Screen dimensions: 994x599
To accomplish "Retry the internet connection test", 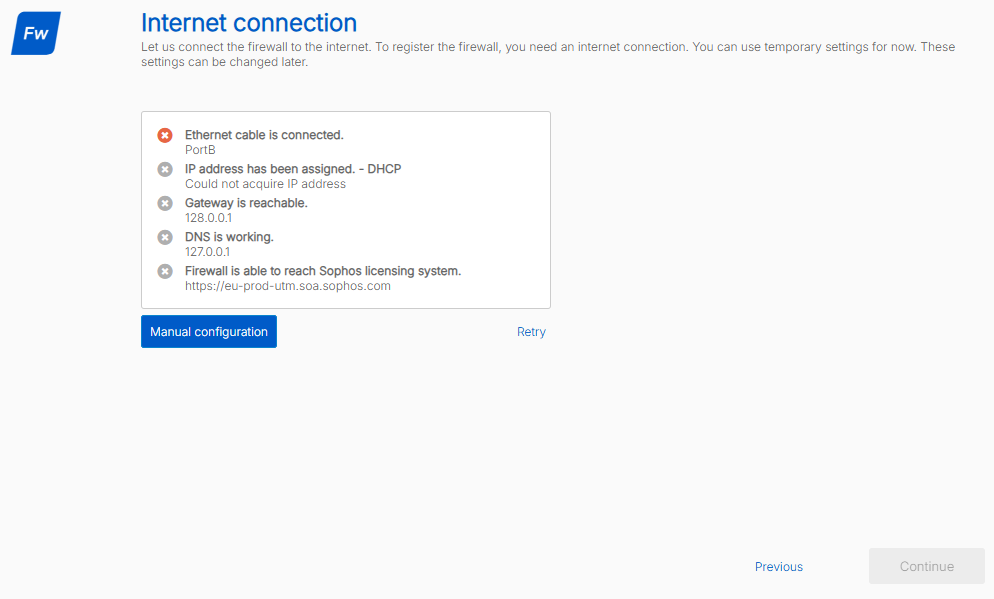I will (531, 332).
